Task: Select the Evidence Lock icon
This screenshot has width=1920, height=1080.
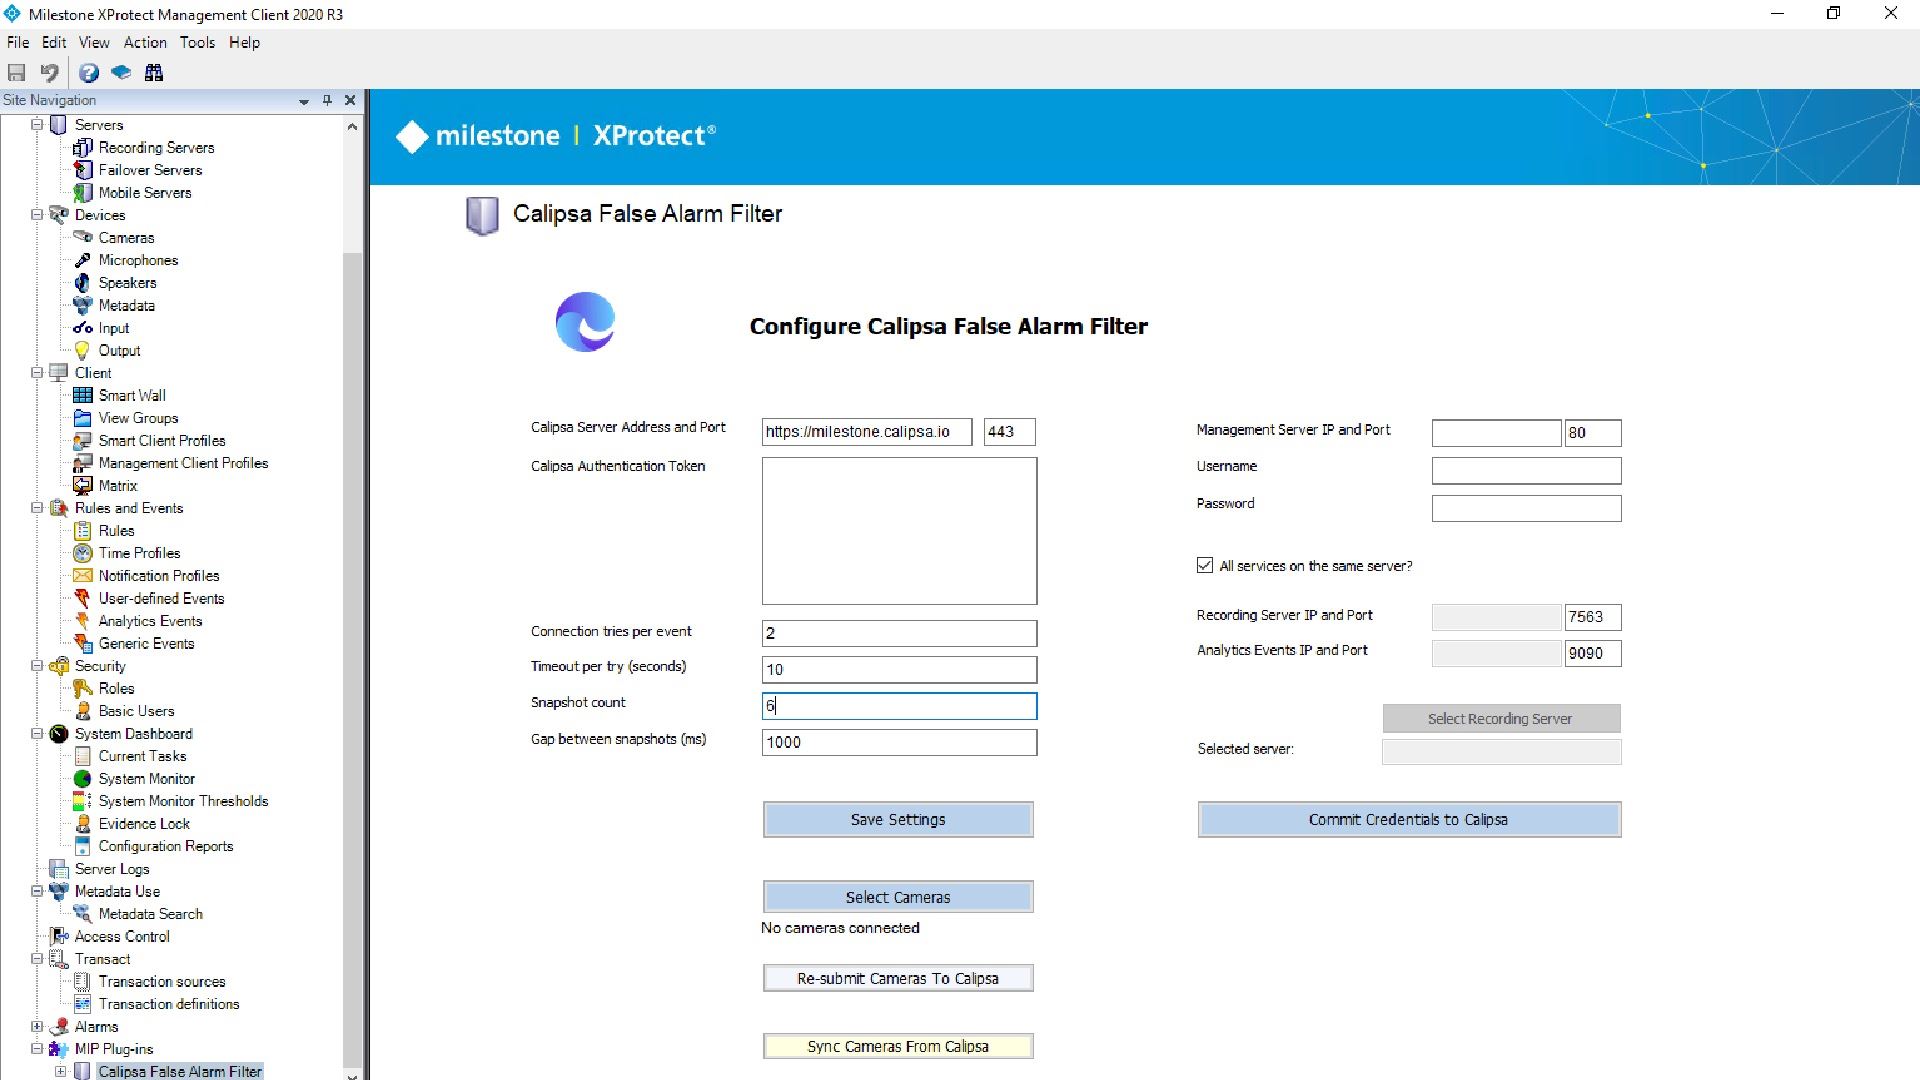Action: 83,823
